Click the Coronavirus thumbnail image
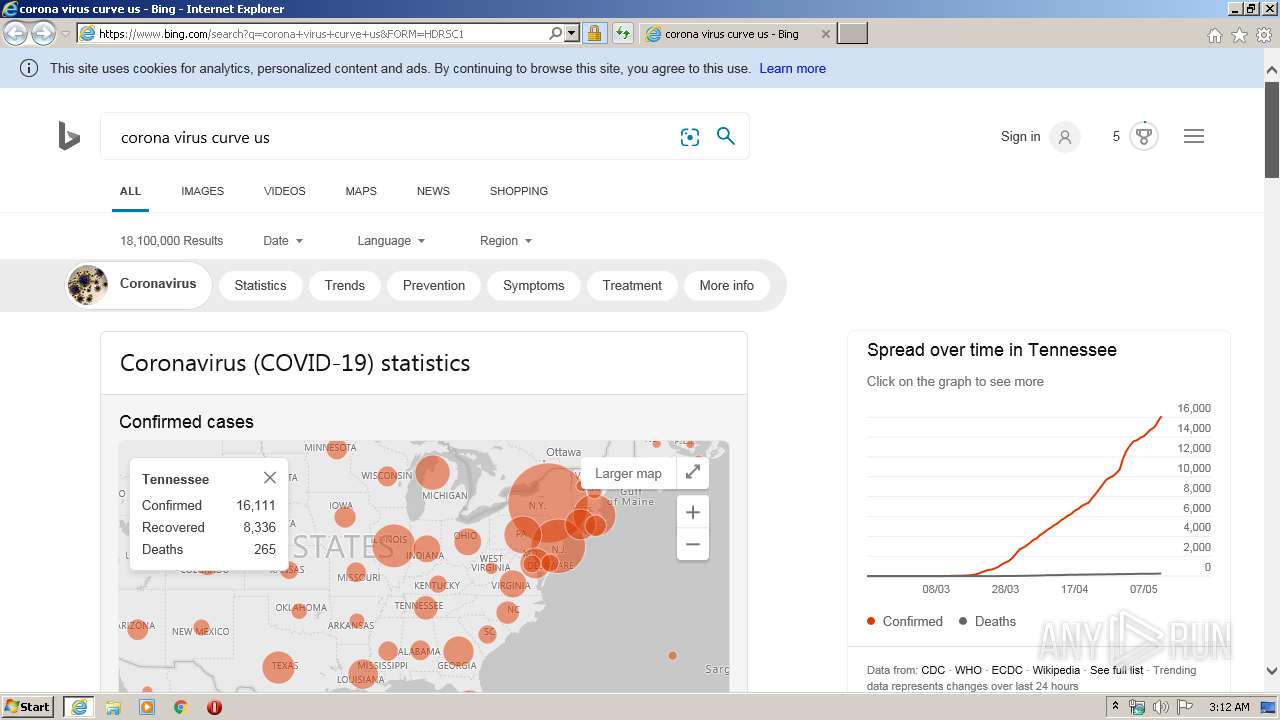Viewport: 1280px width, 720px height. (x=88, y=285)
